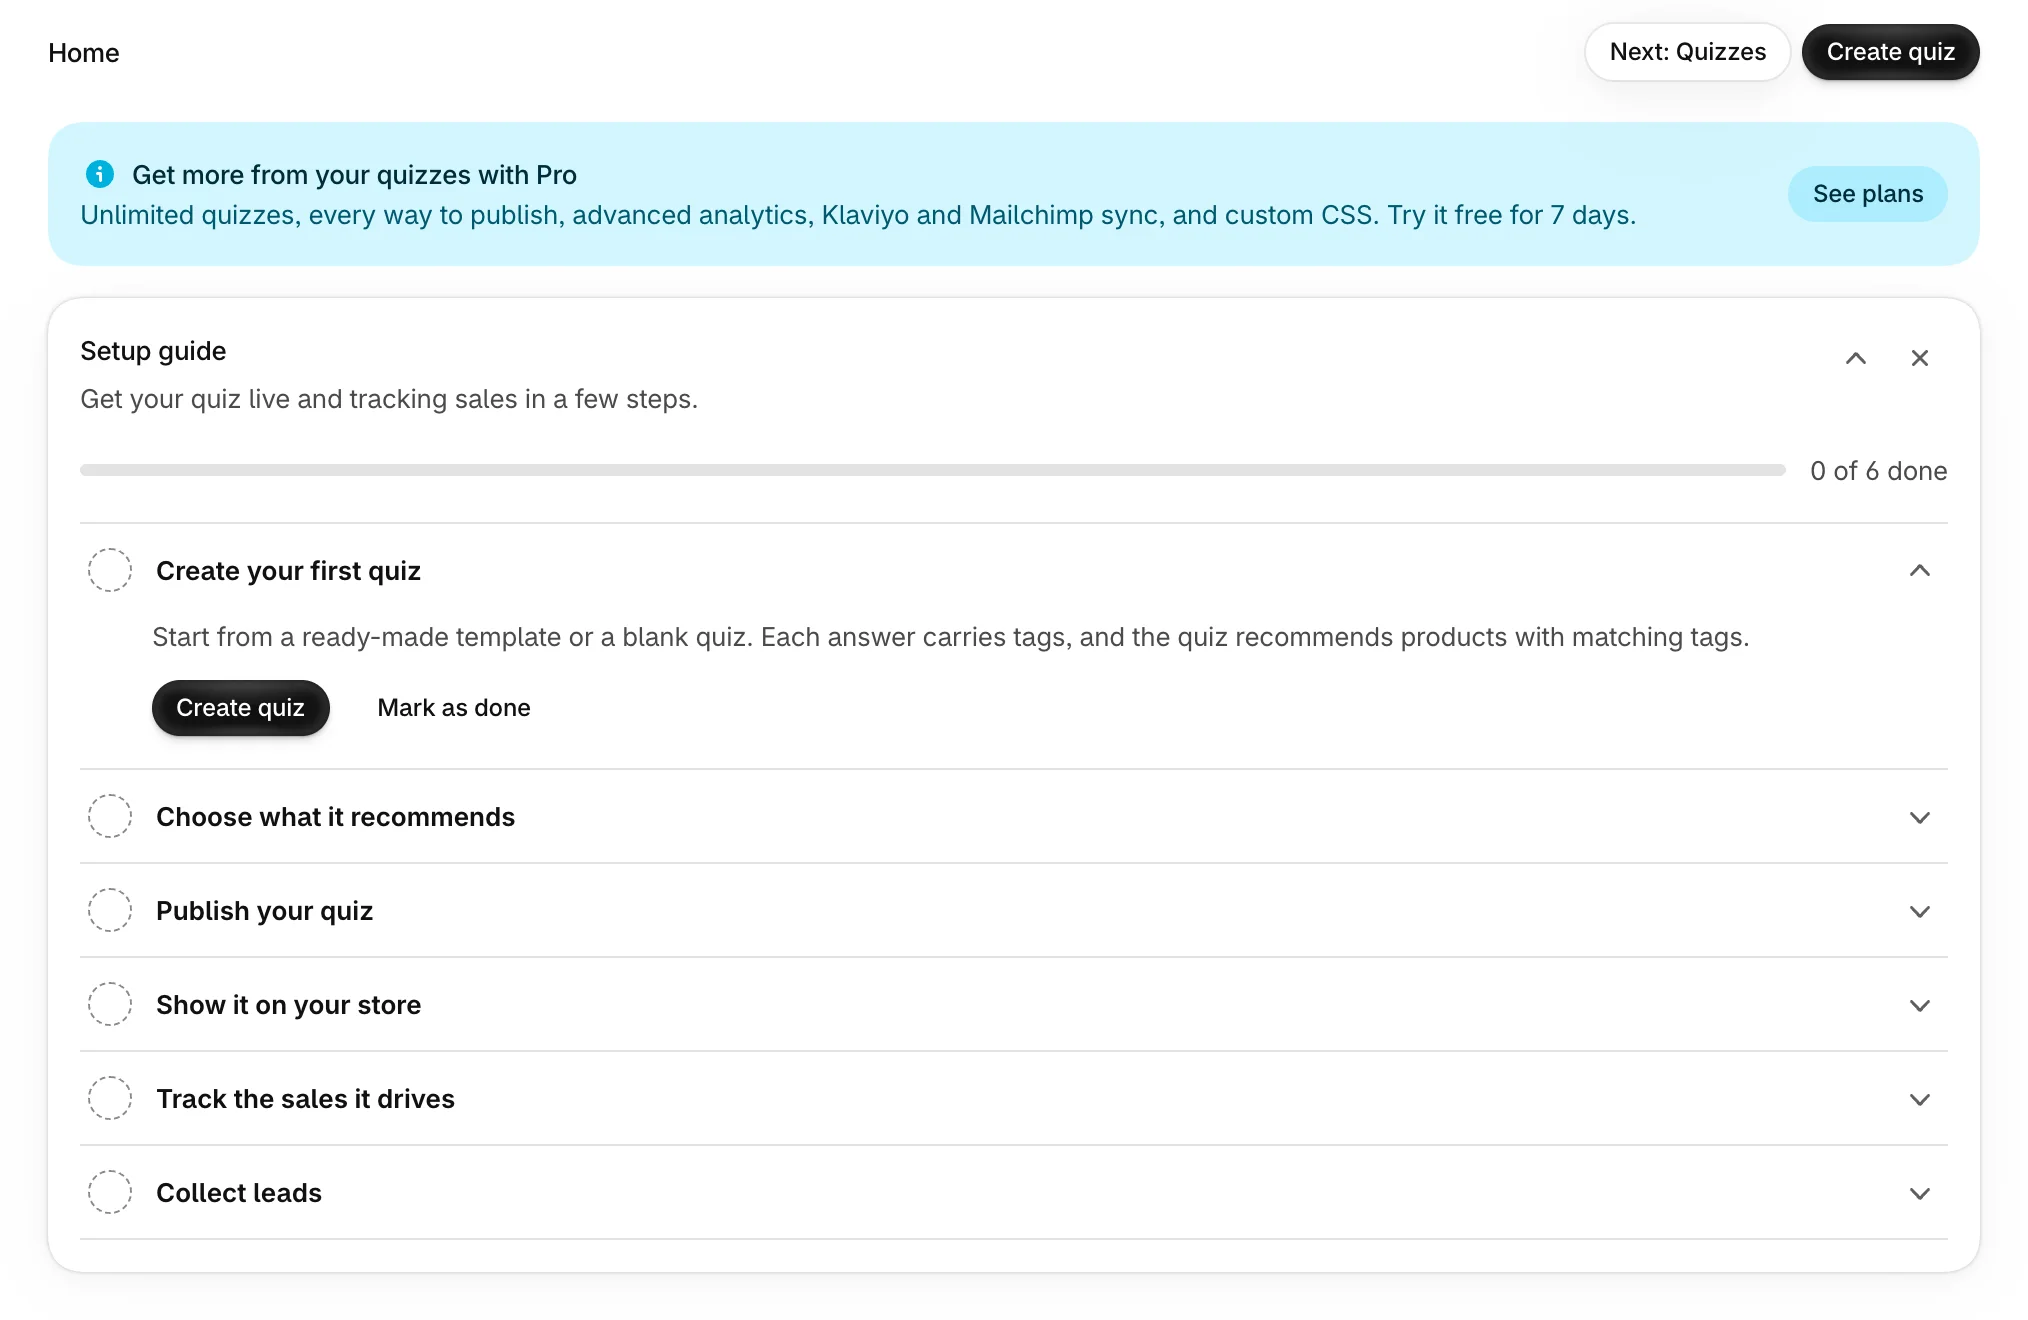Toggle the circle for Choose what it recommends
The width and height of the screenshot is (2028, 1320).
tap(110, 816)
